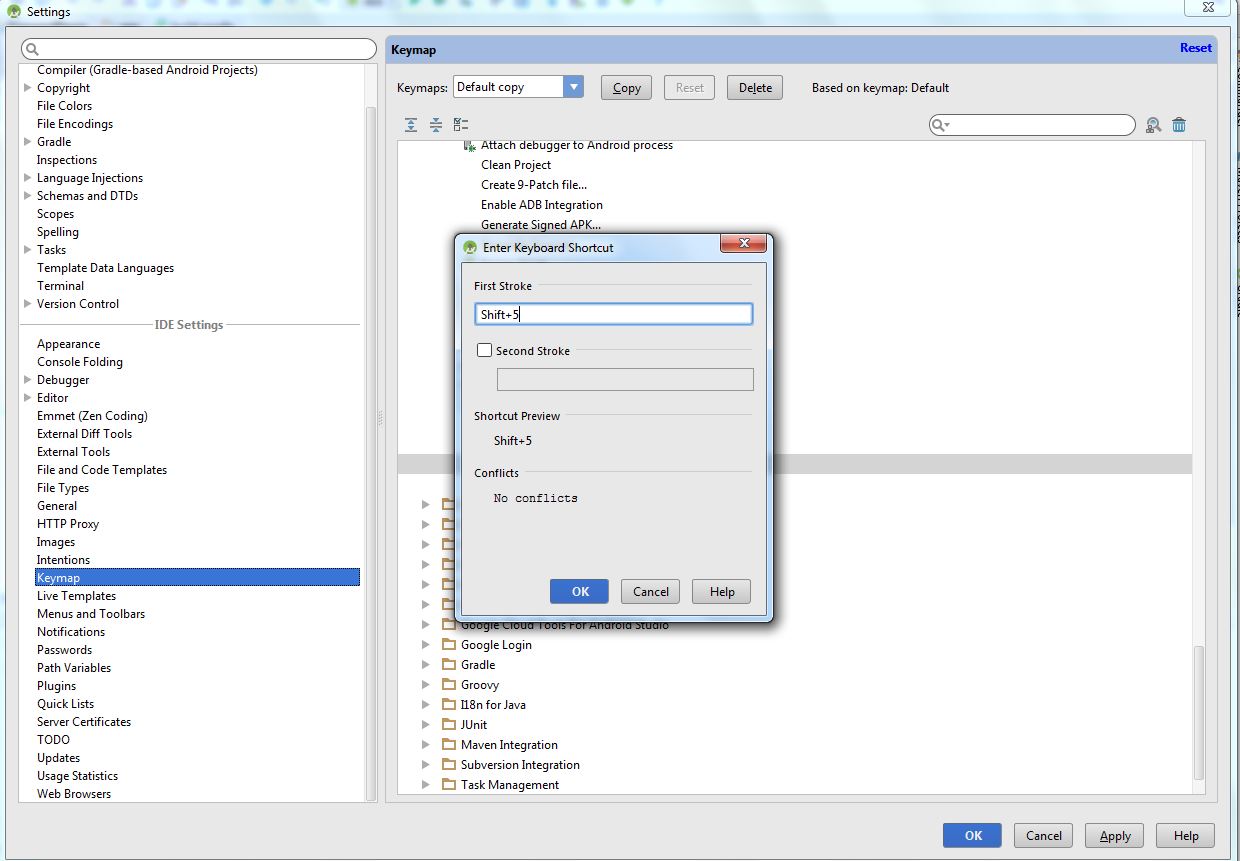Expand the Maven Integration tree node

click(x=426, y=744)
